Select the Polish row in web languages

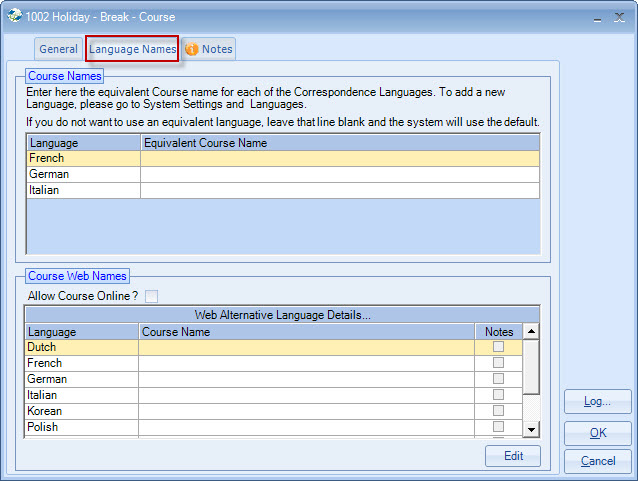(x=274, y=427)
